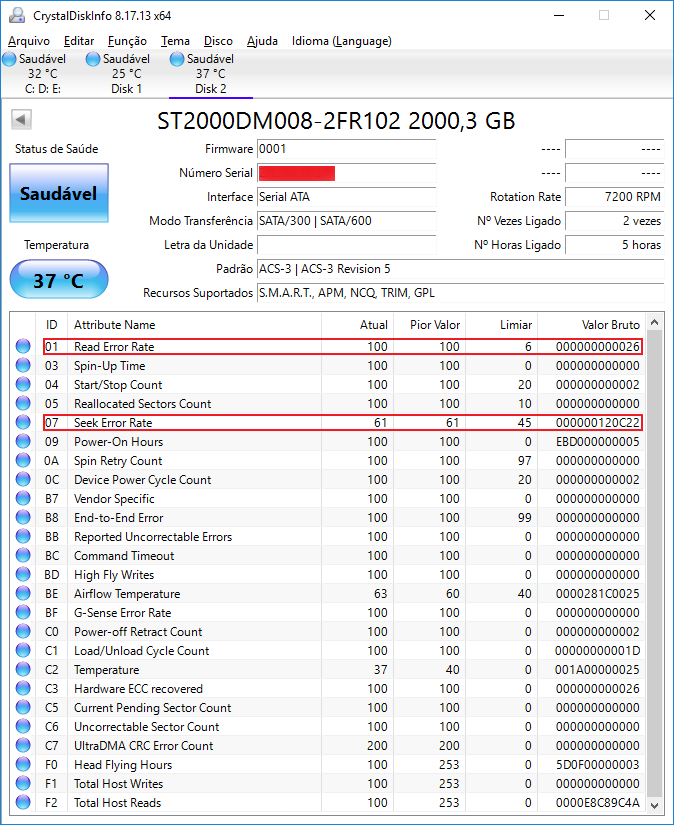Click the previous disk arrow button
The image size is (674, 832).
(x=22, y=119)
